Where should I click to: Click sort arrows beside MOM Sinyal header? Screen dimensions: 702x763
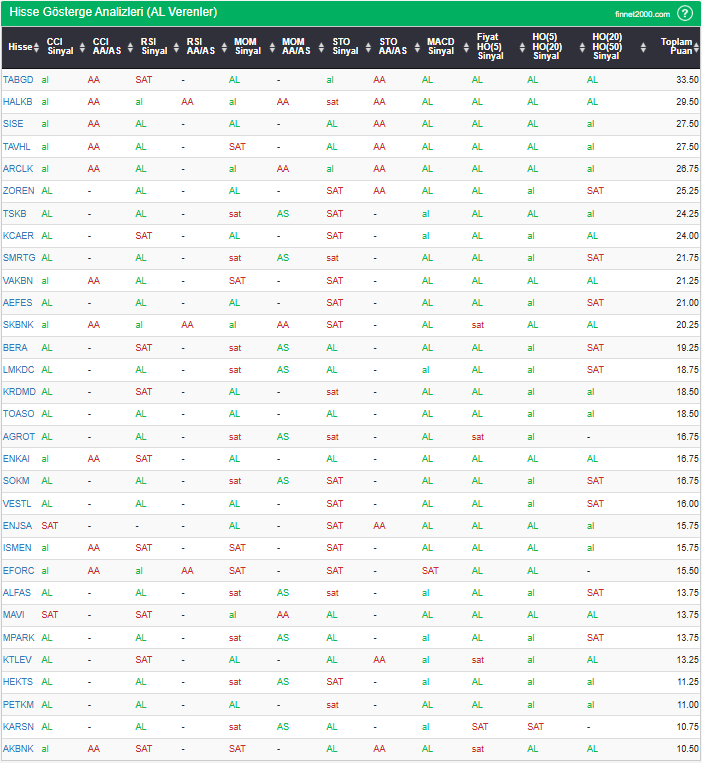(x=273, y=47)
